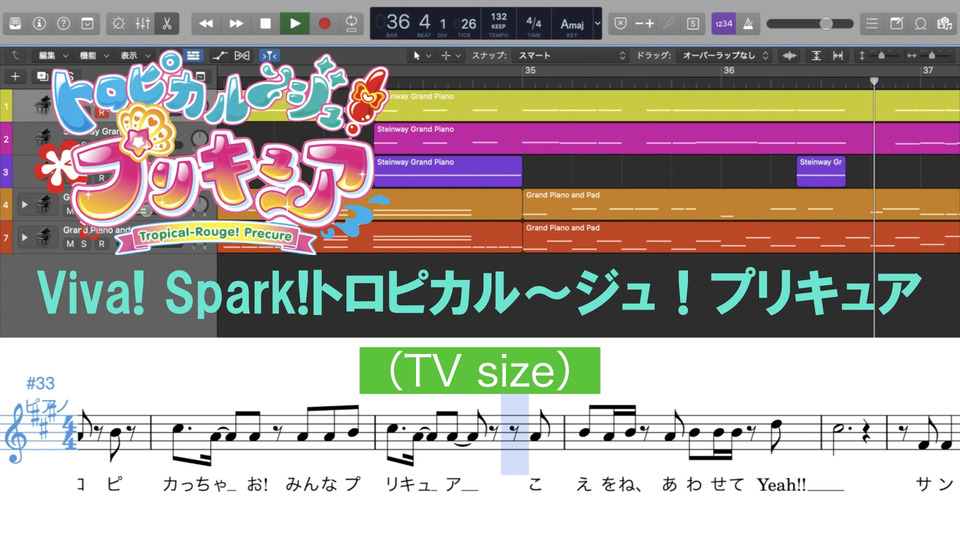Screen dimensions: 960x540
Task: Click the horizontal auto zoom icon
Action: [838, 56]
